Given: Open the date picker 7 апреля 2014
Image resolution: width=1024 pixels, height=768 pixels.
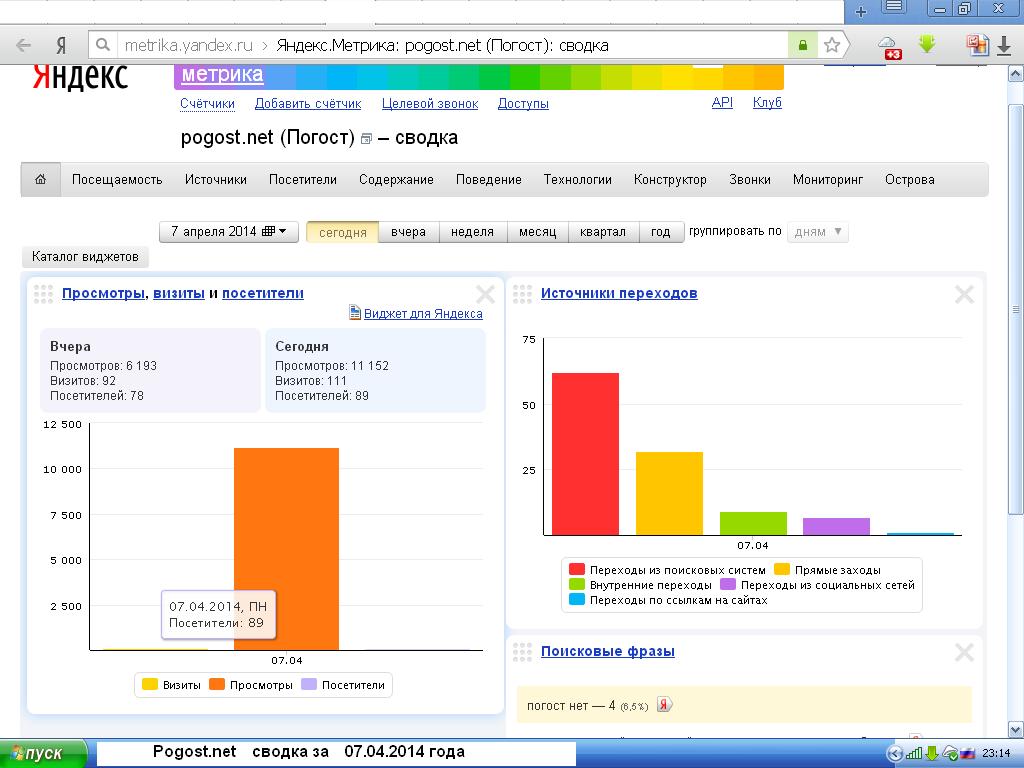Looking at the screenshot, I should 229,231.
